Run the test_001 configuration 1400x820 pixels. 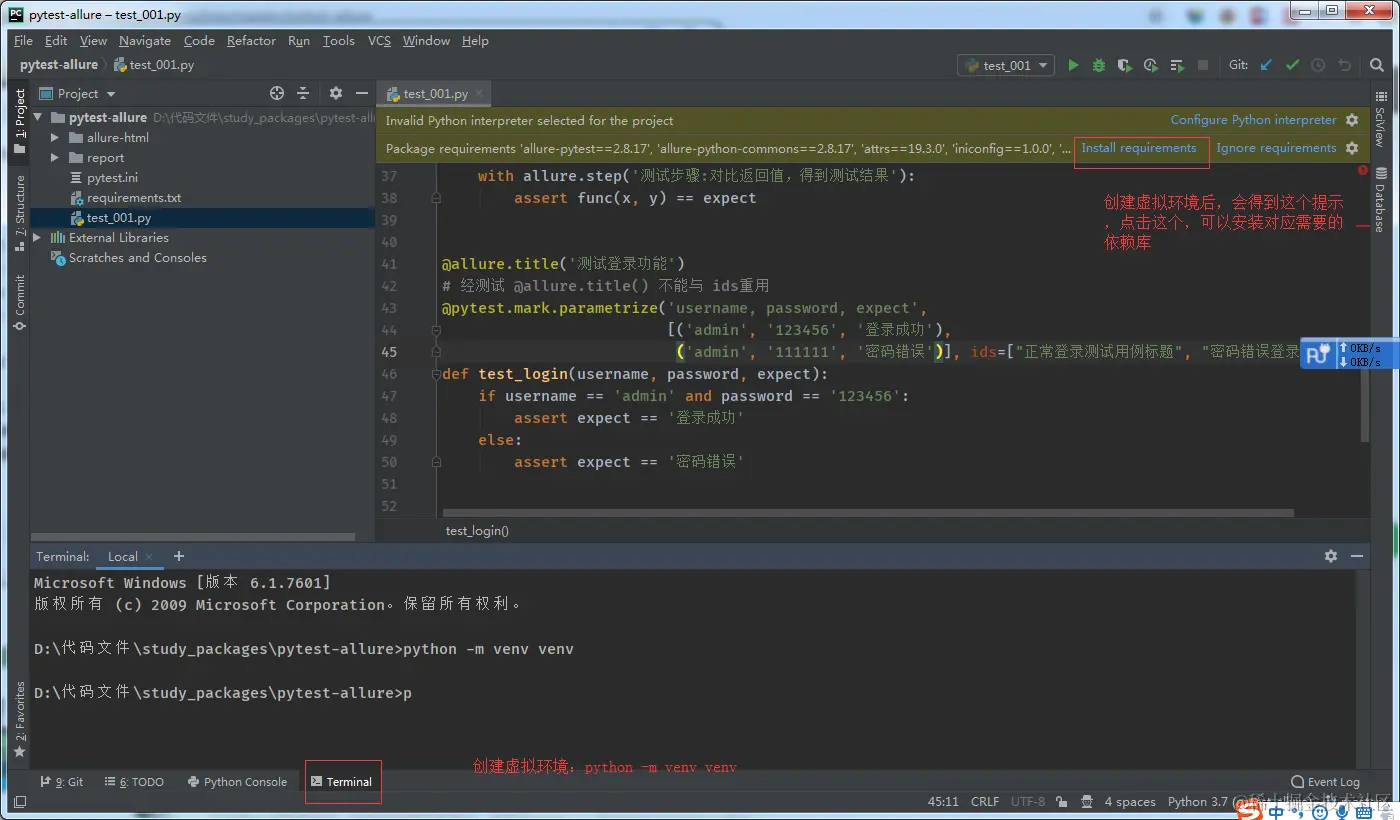point(1072,64)
